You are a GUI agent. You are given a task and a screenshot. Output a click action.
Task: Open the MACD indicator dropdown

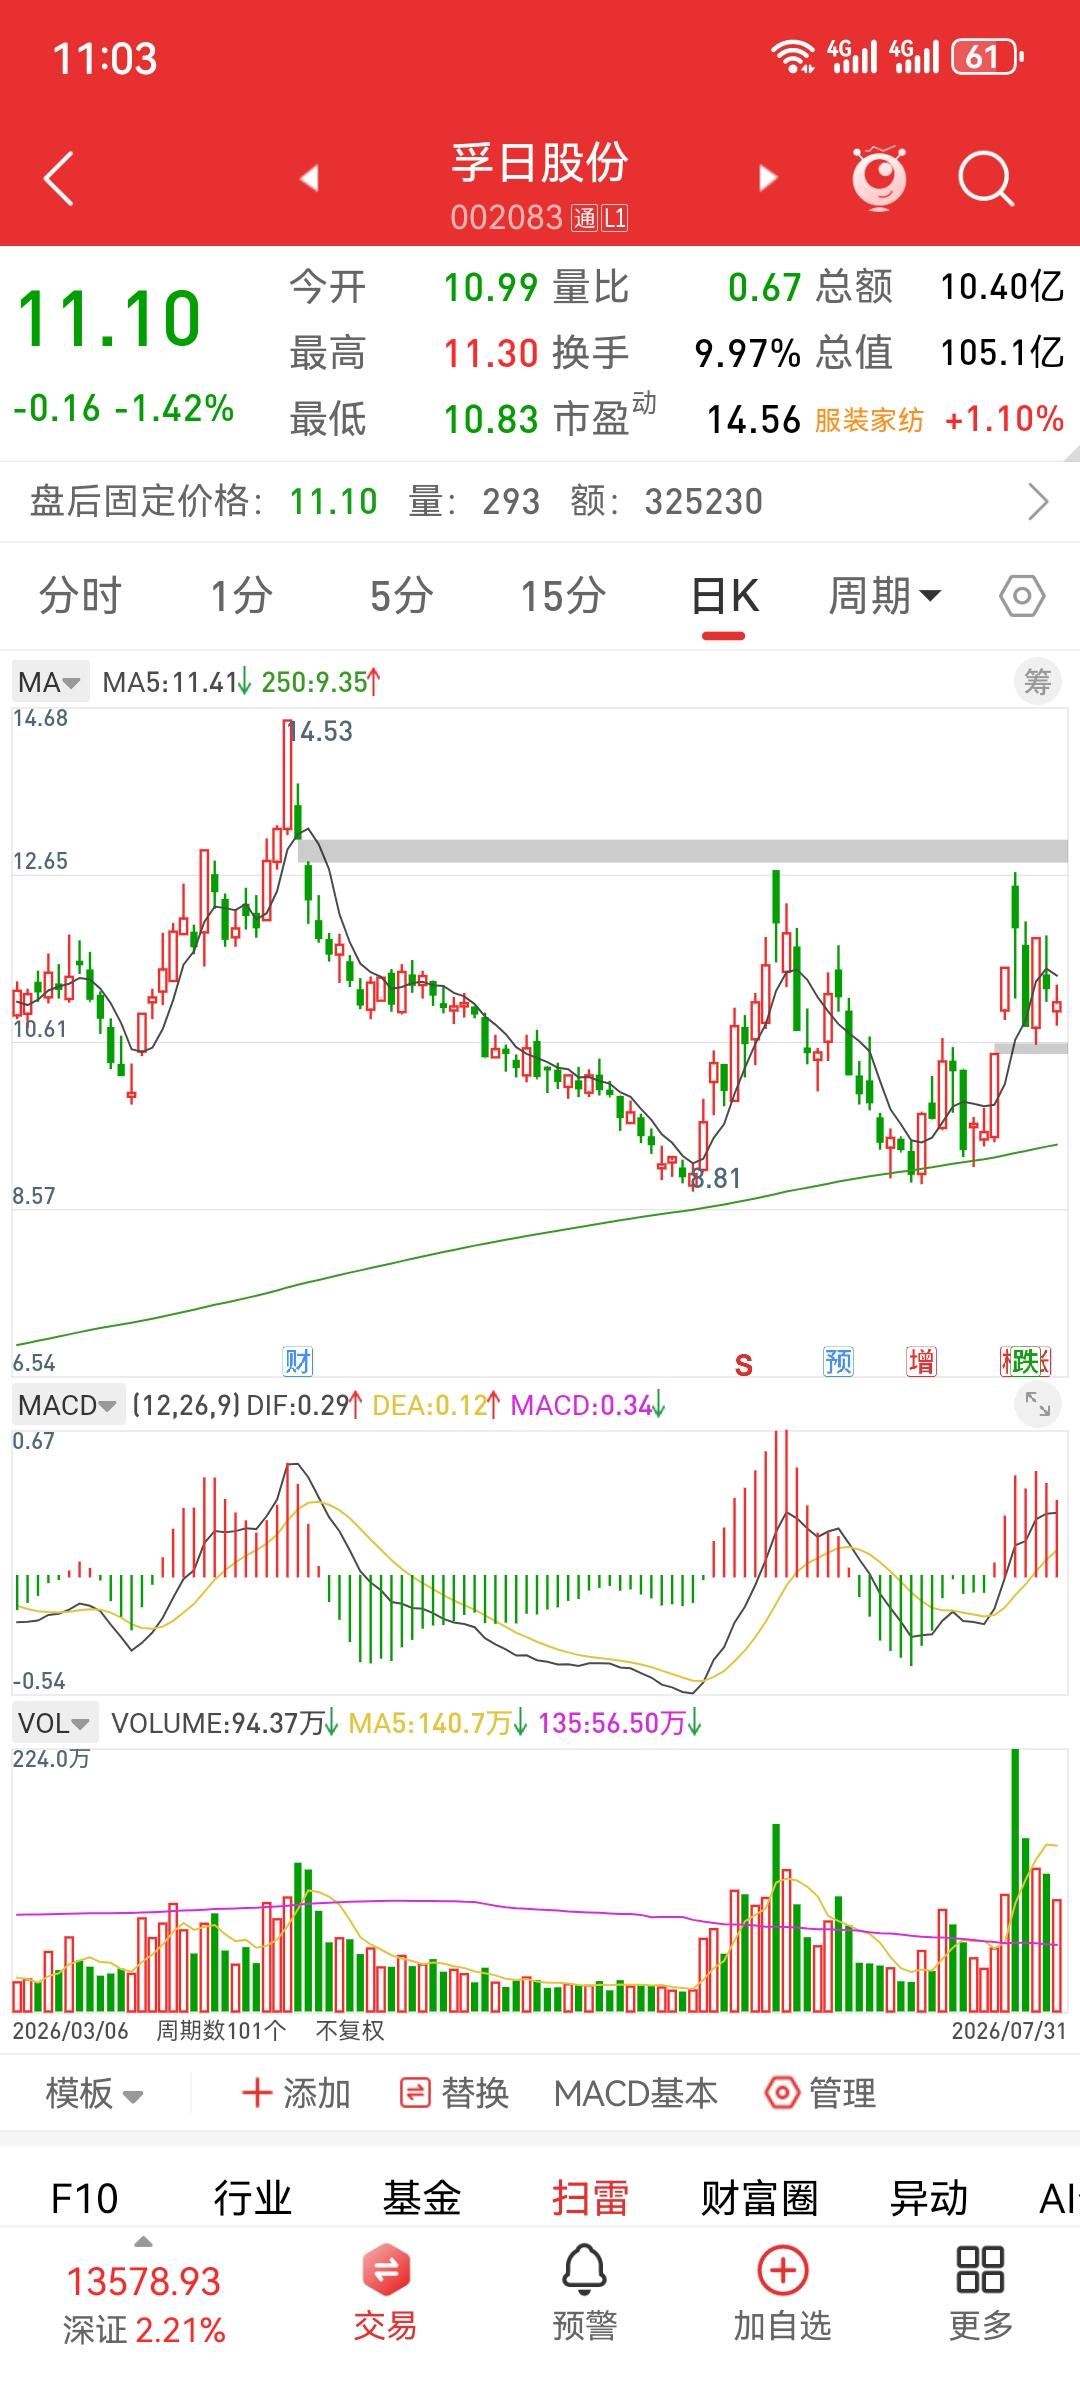click(x=68, y=1405)
